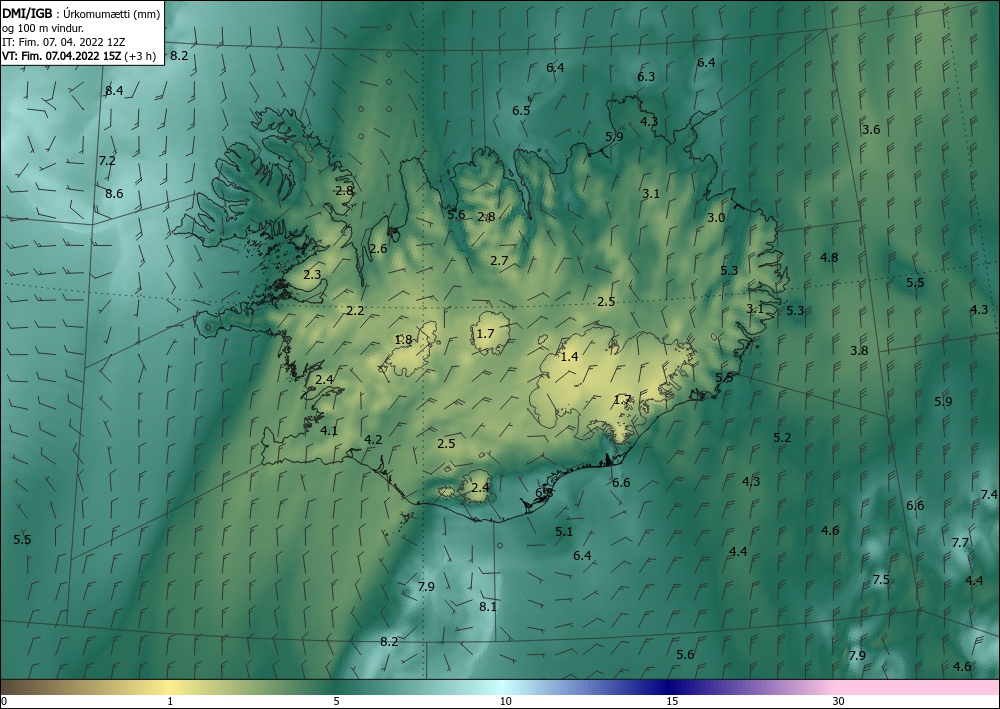Click the '7.7' value on the map
Screen dimensions: 1000x709
(960, 543)
